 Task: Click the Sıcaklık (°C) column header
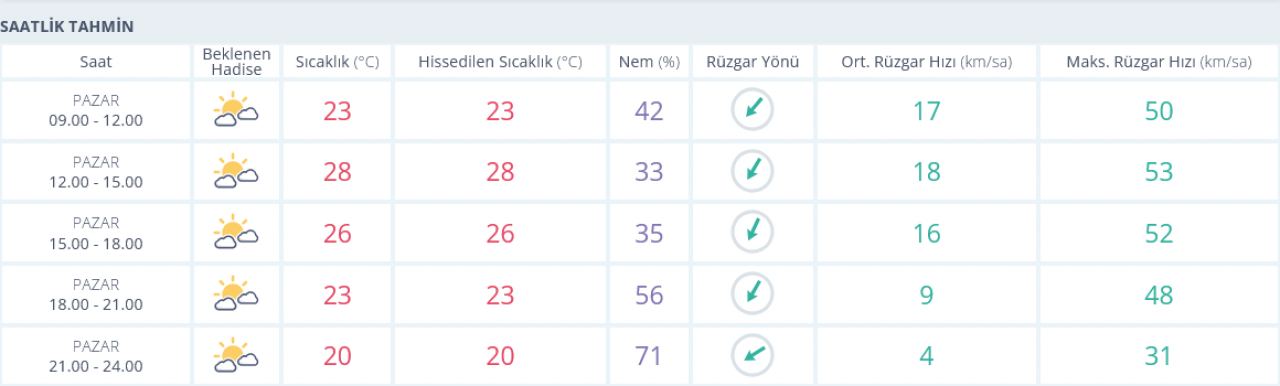pyautogui.click(x=337, y=61)
